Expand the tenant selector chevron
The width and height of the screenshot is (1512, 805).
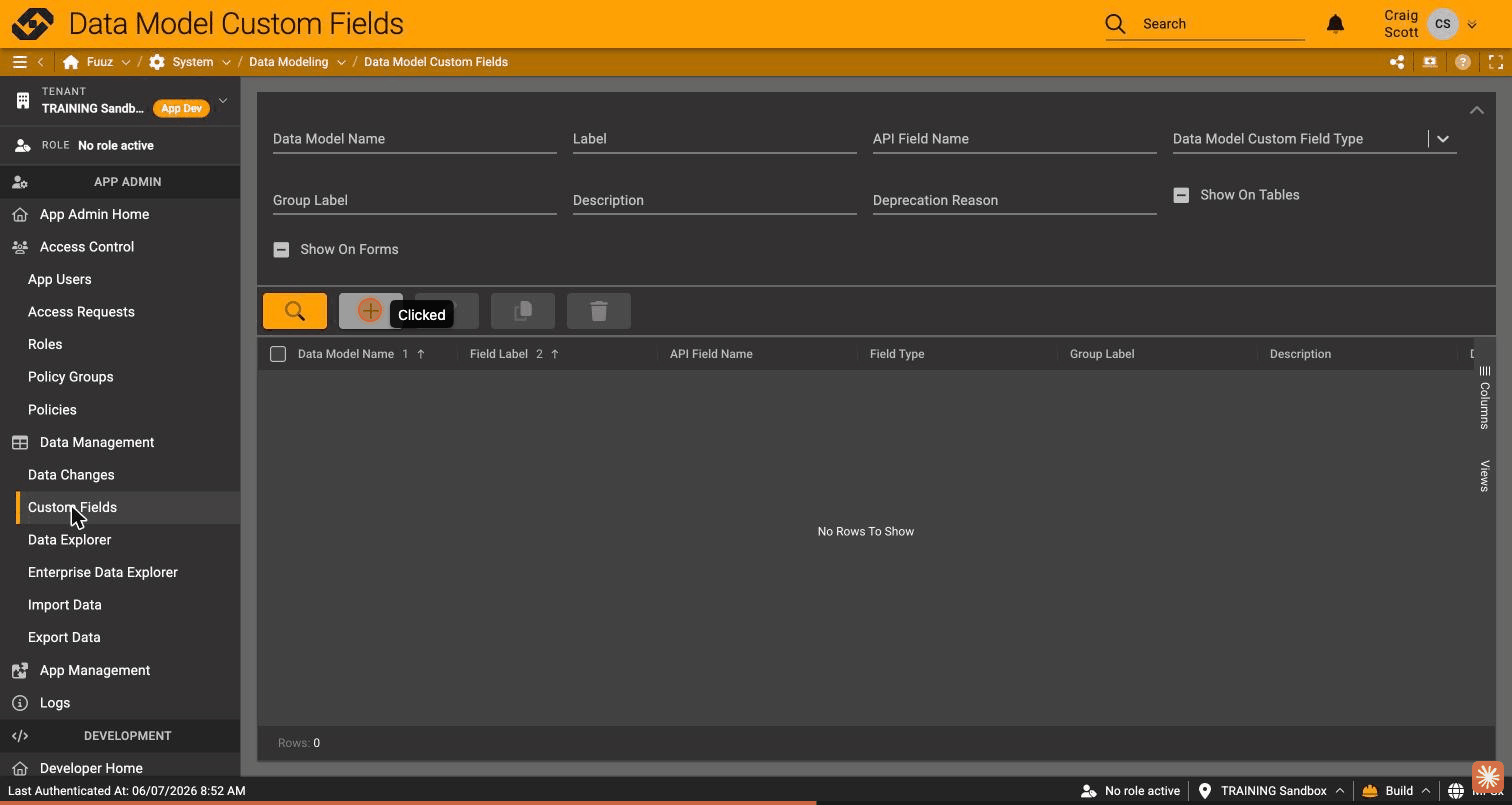[x=223, y=100]
